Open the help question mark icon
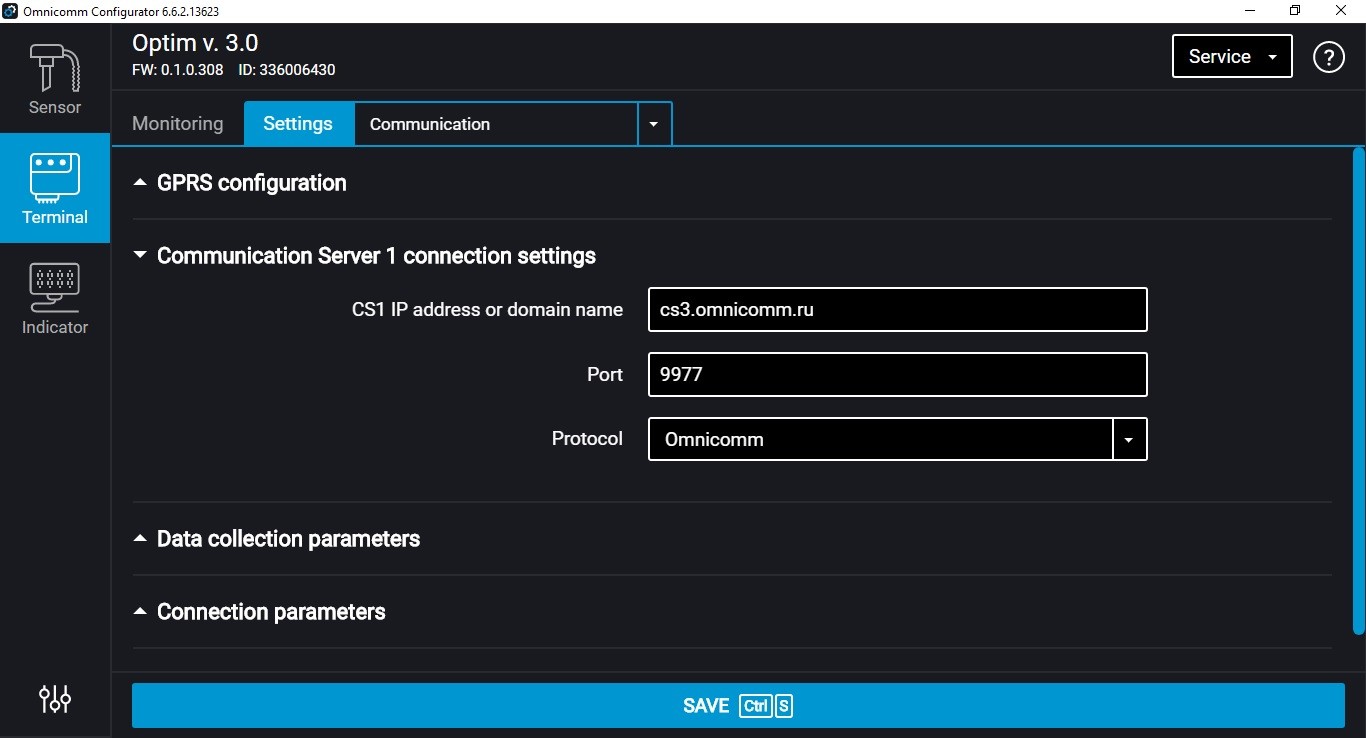 coord(1328,57)
